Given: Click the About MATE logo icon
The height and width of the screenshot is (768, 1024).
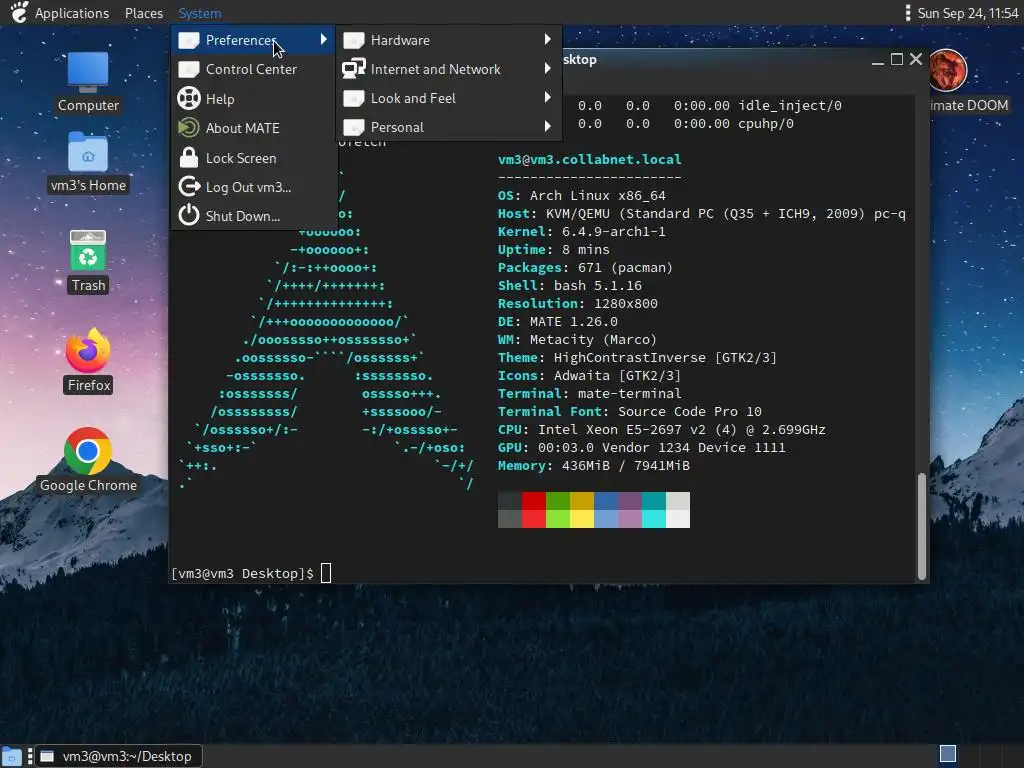Looking at the screenshot, I should point(189,127).
